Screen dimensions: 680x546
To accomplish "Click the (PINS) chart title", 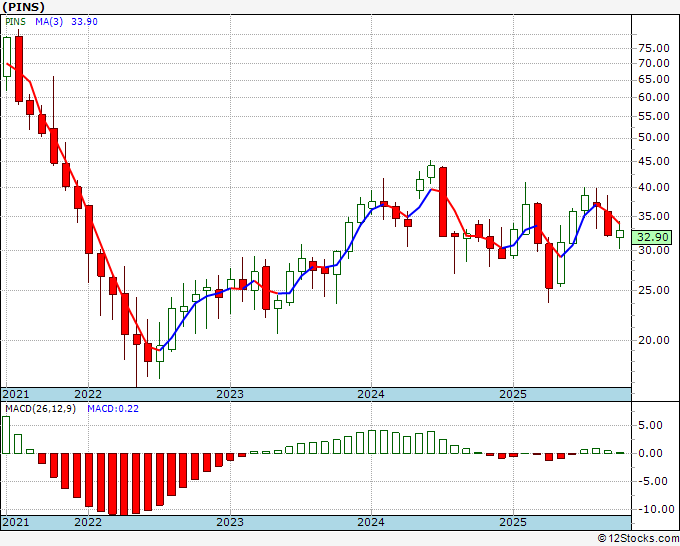I will pos(23,7).
